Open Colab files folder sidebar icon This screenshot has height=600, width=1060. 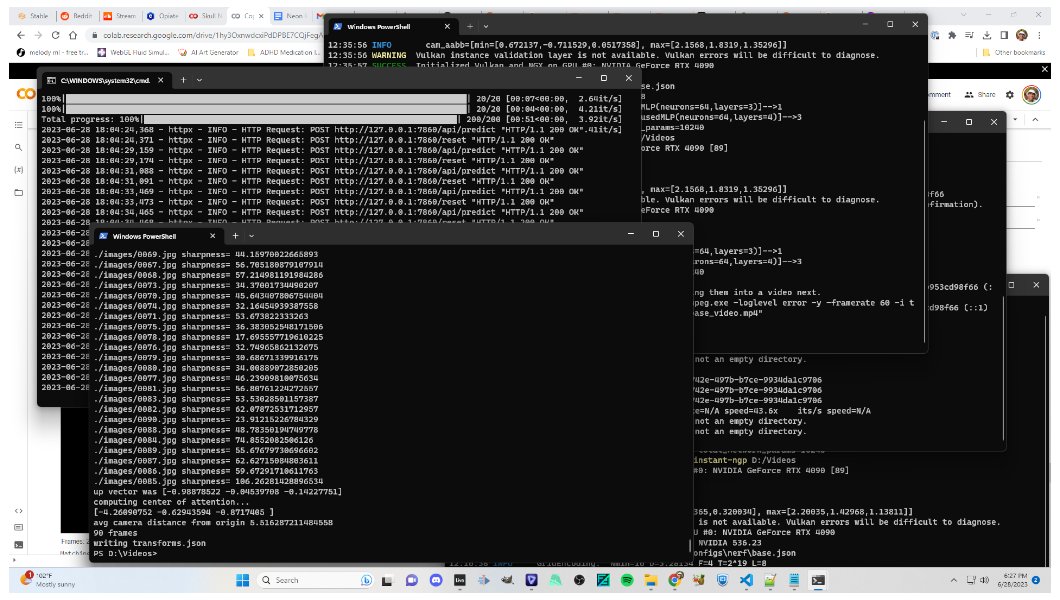click(18, 193)
